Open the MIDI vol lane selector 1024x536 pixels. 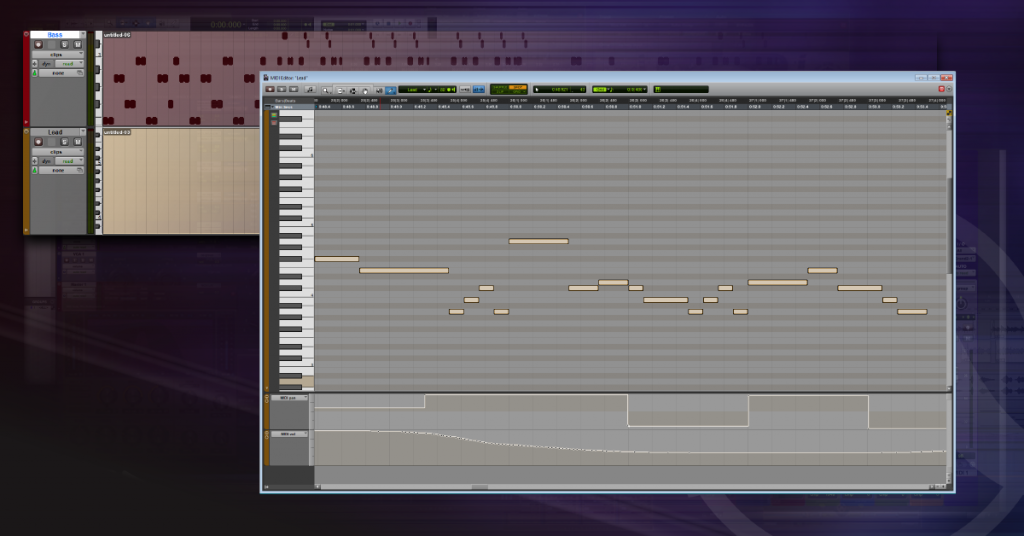[x=288, y=434]
